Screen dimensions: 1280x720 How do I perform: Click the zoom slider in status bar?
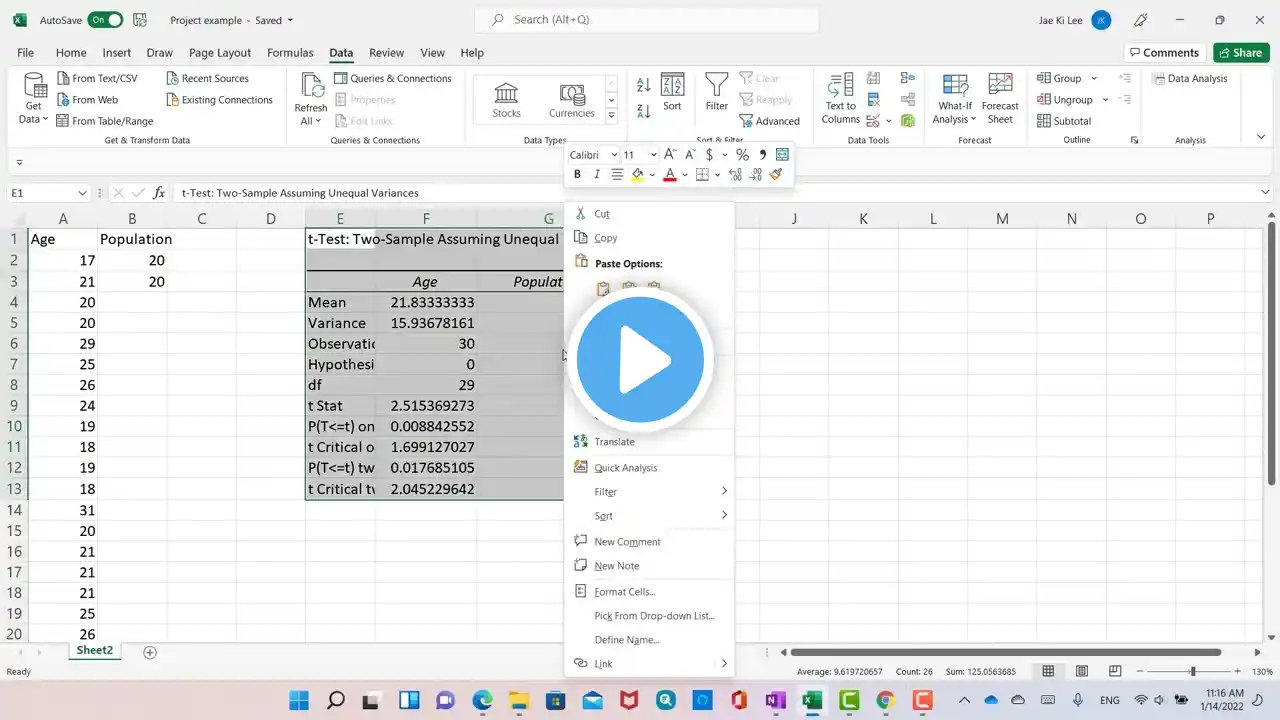tap(1192, 672)
